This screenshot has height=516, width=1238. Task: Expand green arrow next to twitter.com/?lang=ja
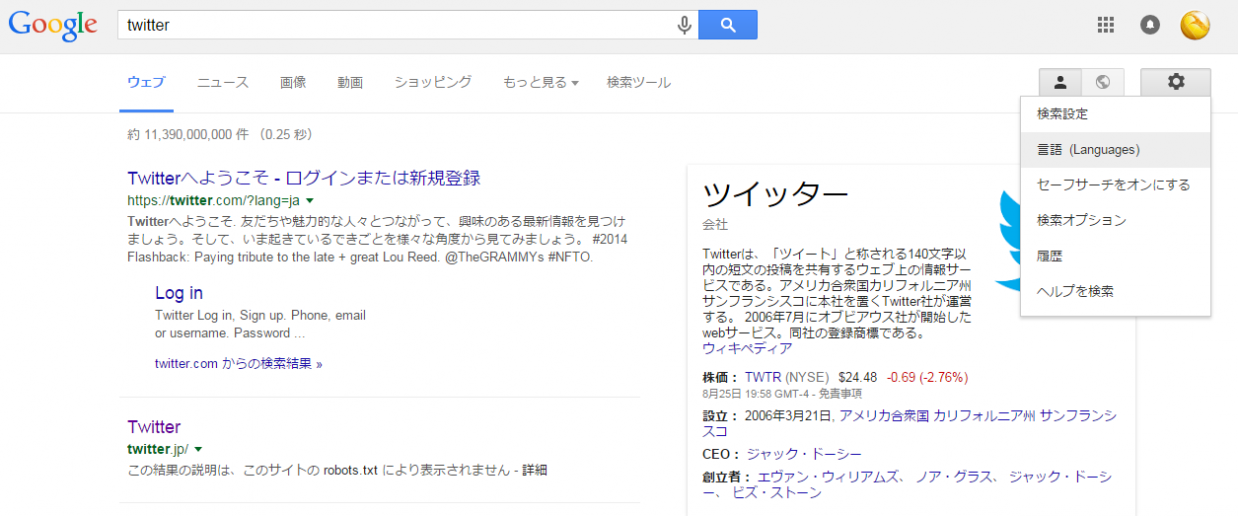point(310,200)
